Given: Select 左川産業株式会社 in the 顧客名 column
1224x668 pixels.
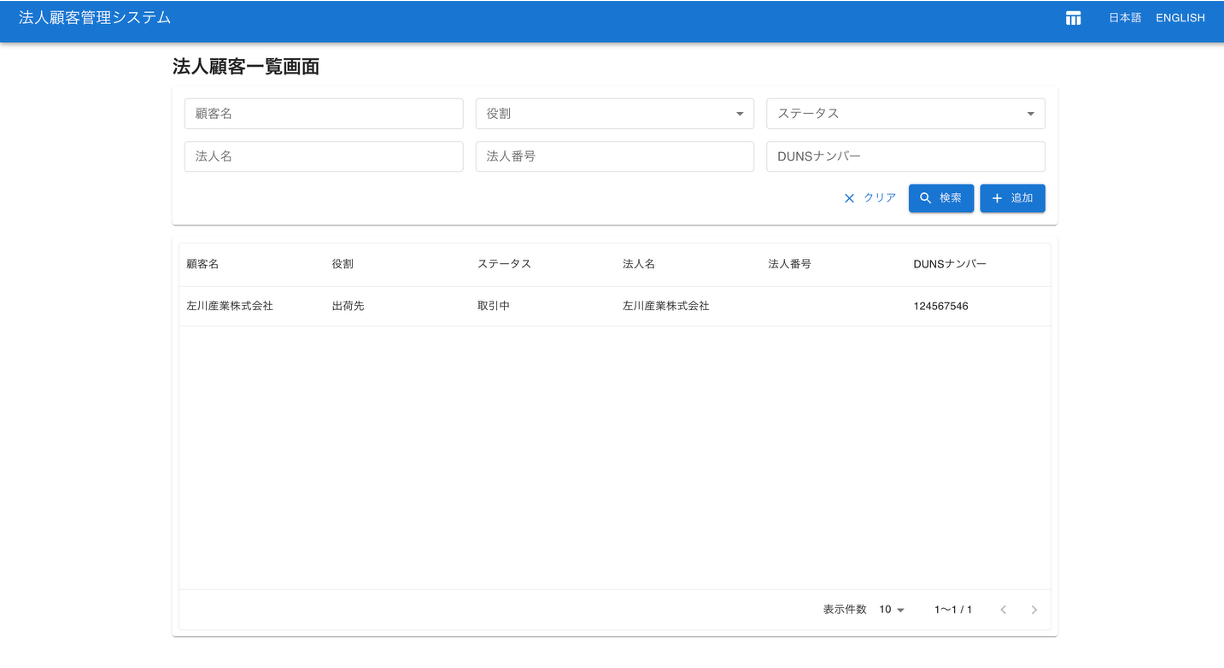Looking at the screenshot, I should pyautogui.click(x=230, y=306).
